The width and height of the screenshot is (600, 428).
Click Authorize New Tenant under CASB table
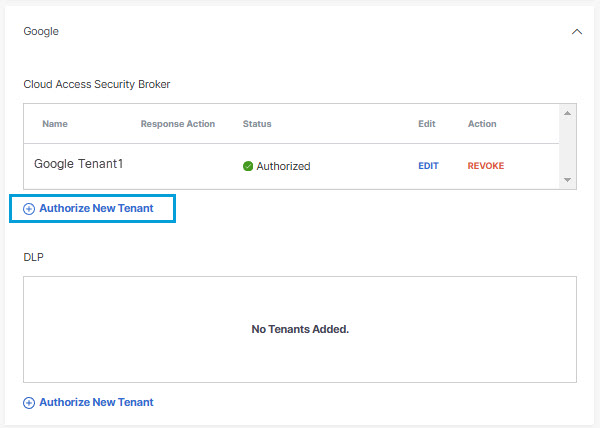[x=96, y=208]
